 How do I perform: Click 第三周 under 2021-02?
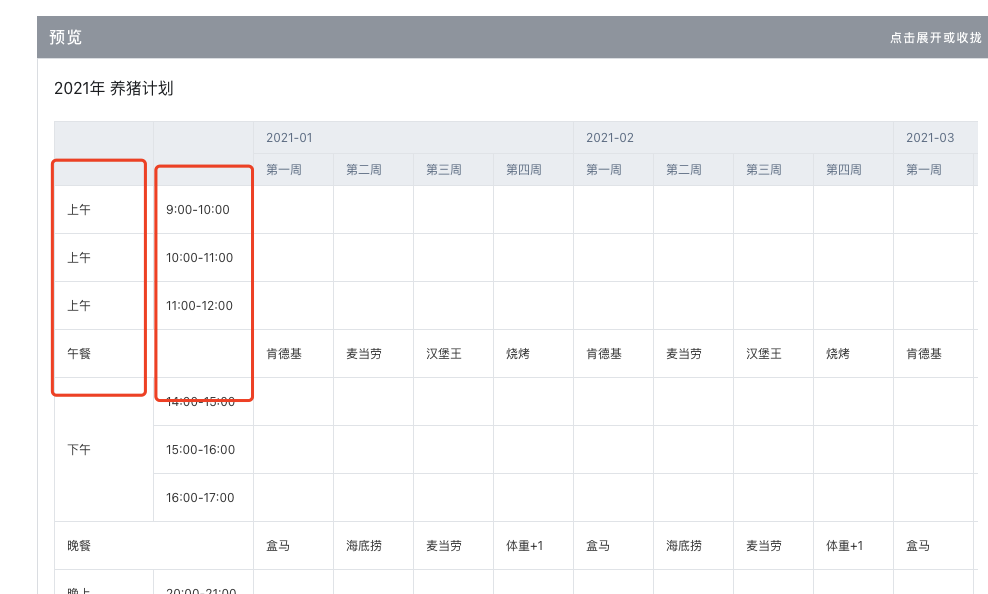point(764,169)
